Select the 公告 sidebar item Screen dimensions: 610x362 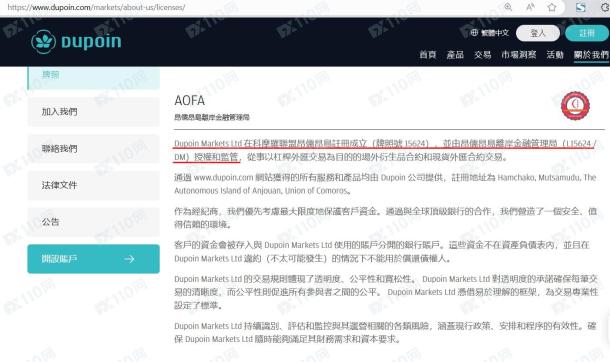pyautogui.click(x=93, y=222)
